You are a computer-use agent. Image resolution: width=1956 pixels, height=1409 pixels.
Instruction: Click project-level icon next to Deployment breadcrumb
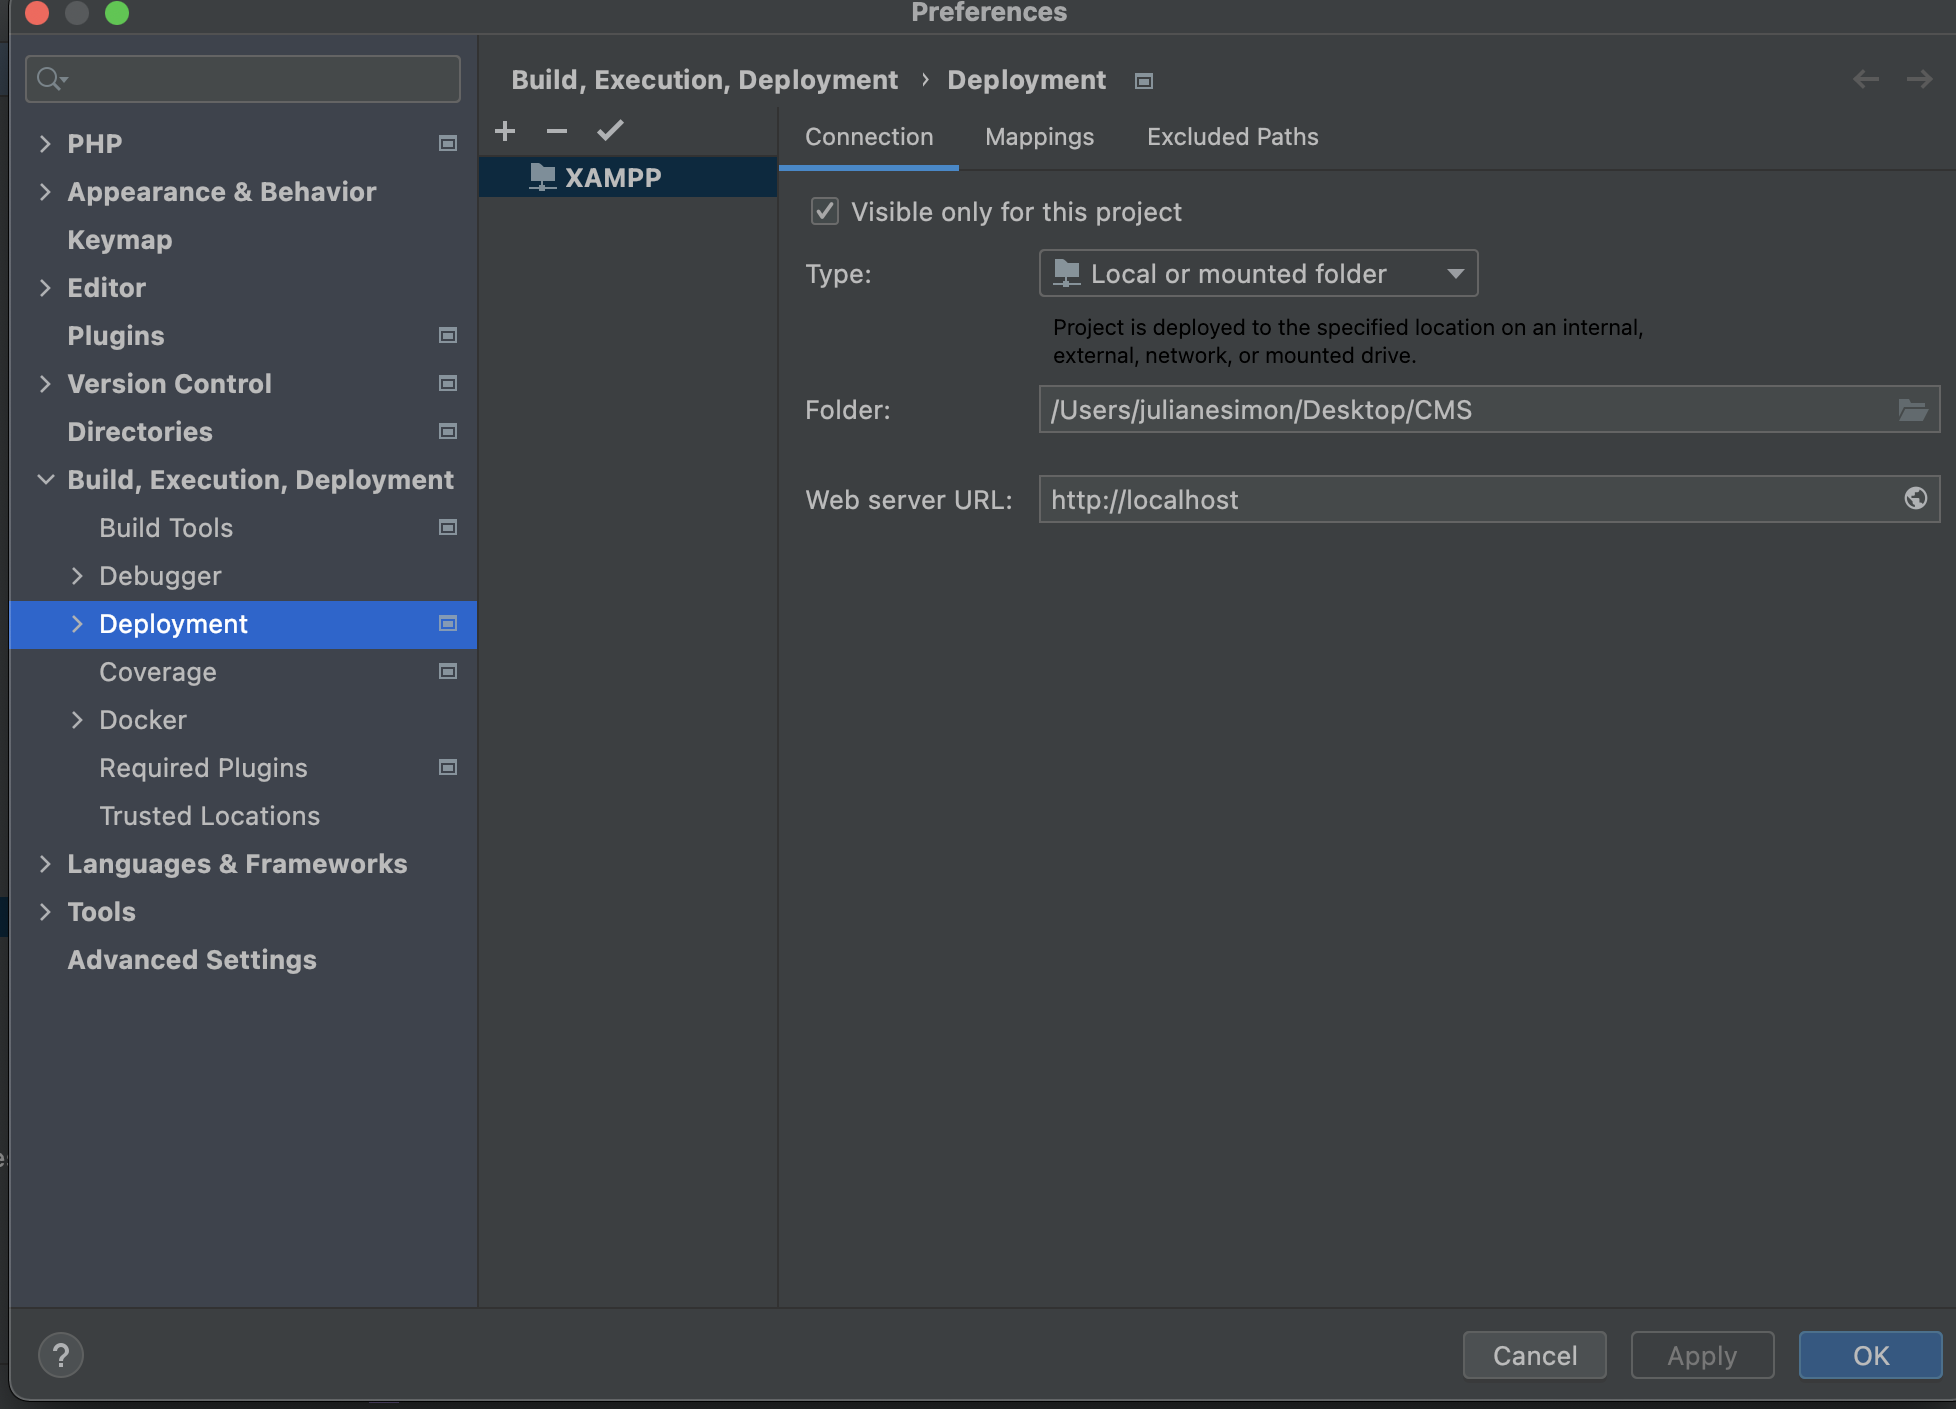[x=1144, y=81]
